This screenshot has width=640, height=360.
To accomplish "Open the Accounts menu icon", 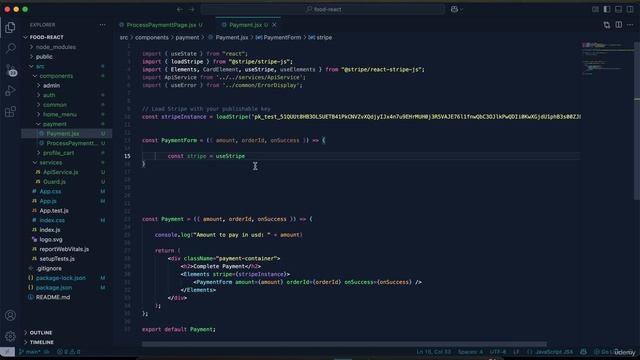I will coord(10,315).
